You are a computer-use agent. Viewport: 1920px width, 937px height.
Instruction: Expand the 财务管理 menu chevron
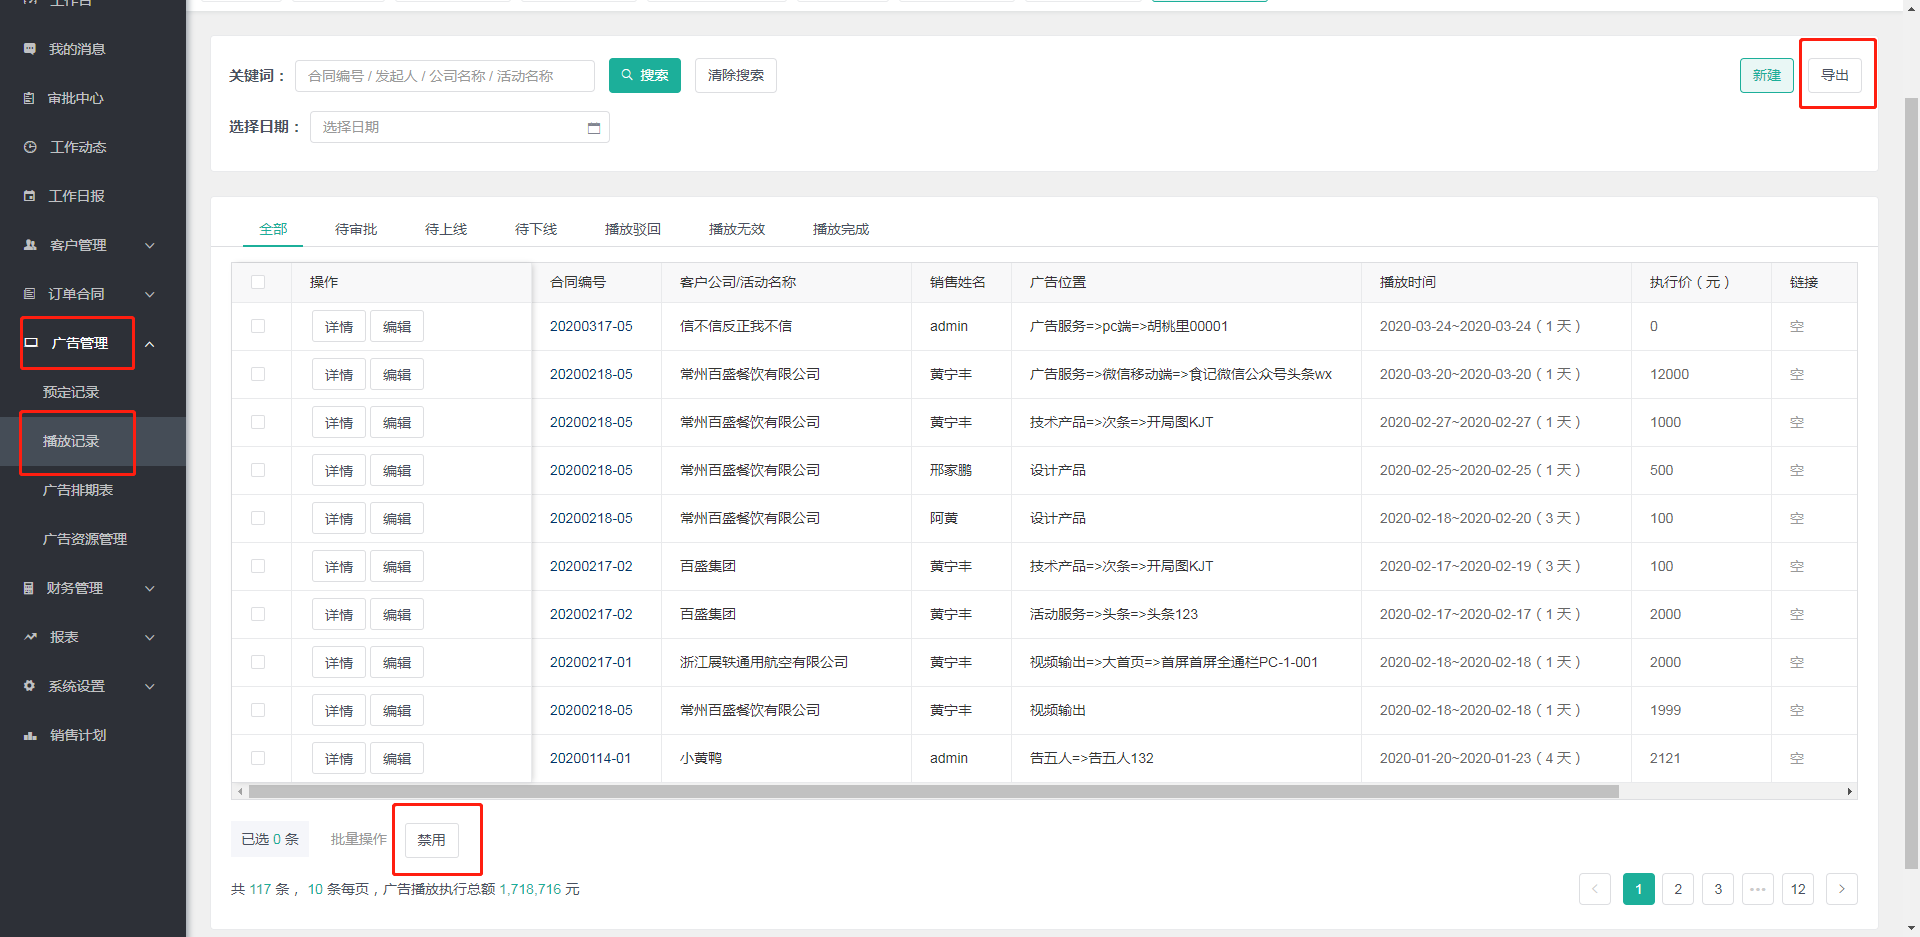[x=150, y=589]
